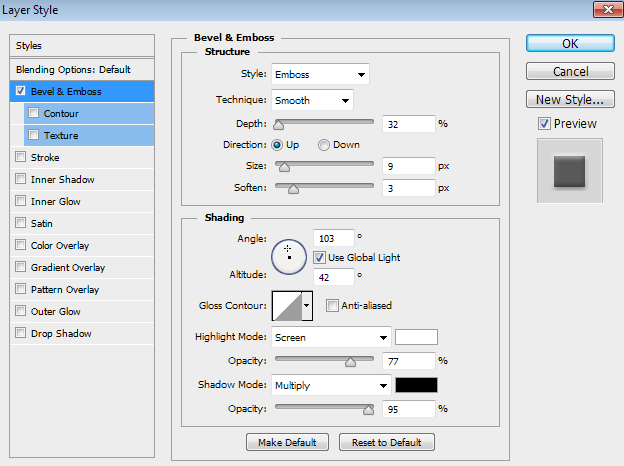The width and height of the screenshot is (624, 466).
Task: Select the Texture sub-item label
Action: pyautogui.click(x=61, y=135)
